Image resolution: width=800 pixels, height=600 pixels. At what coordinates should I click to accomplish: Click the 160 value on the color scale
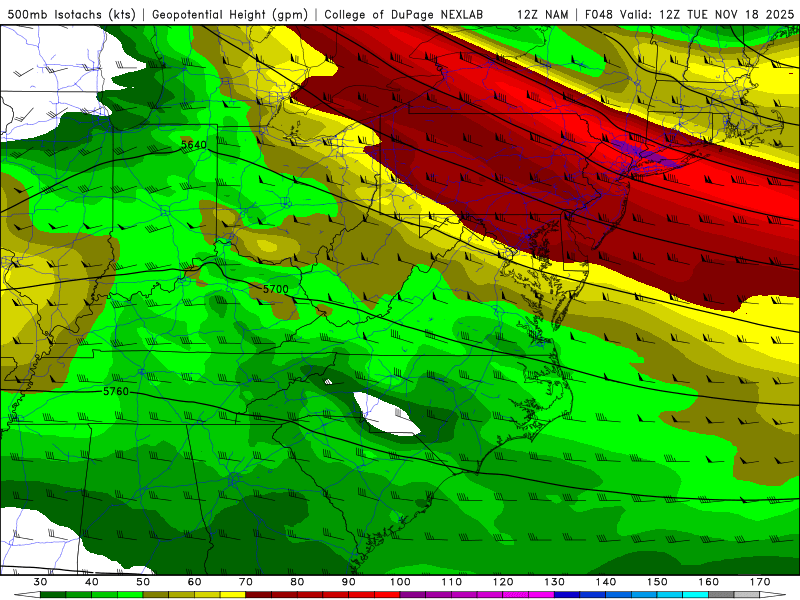click(709, 582)
